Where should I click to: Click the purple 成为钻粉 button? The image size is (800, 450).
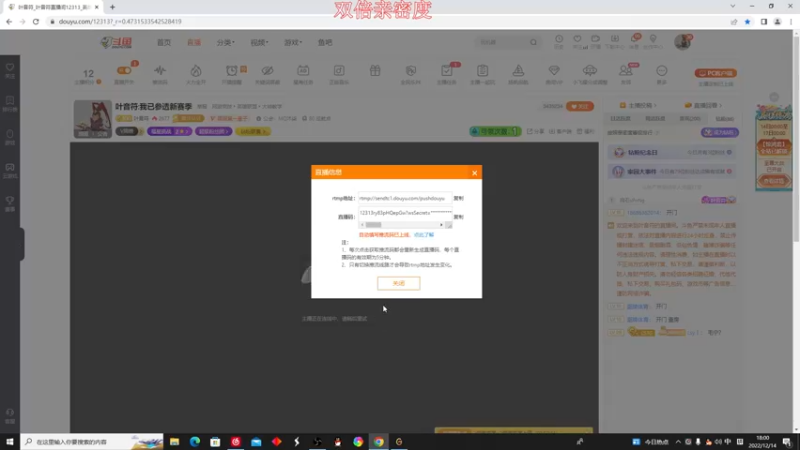tap(719, 132)
